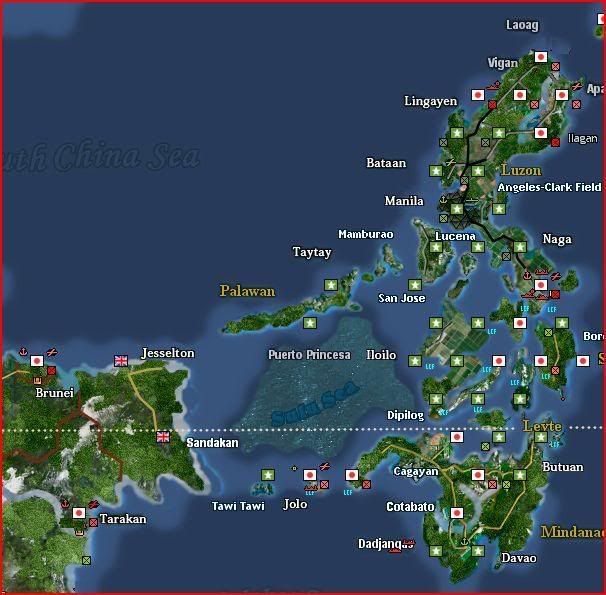606x595 pixels.
Task: Click the anchor port icon near Davao
Action: pos(465,542)
